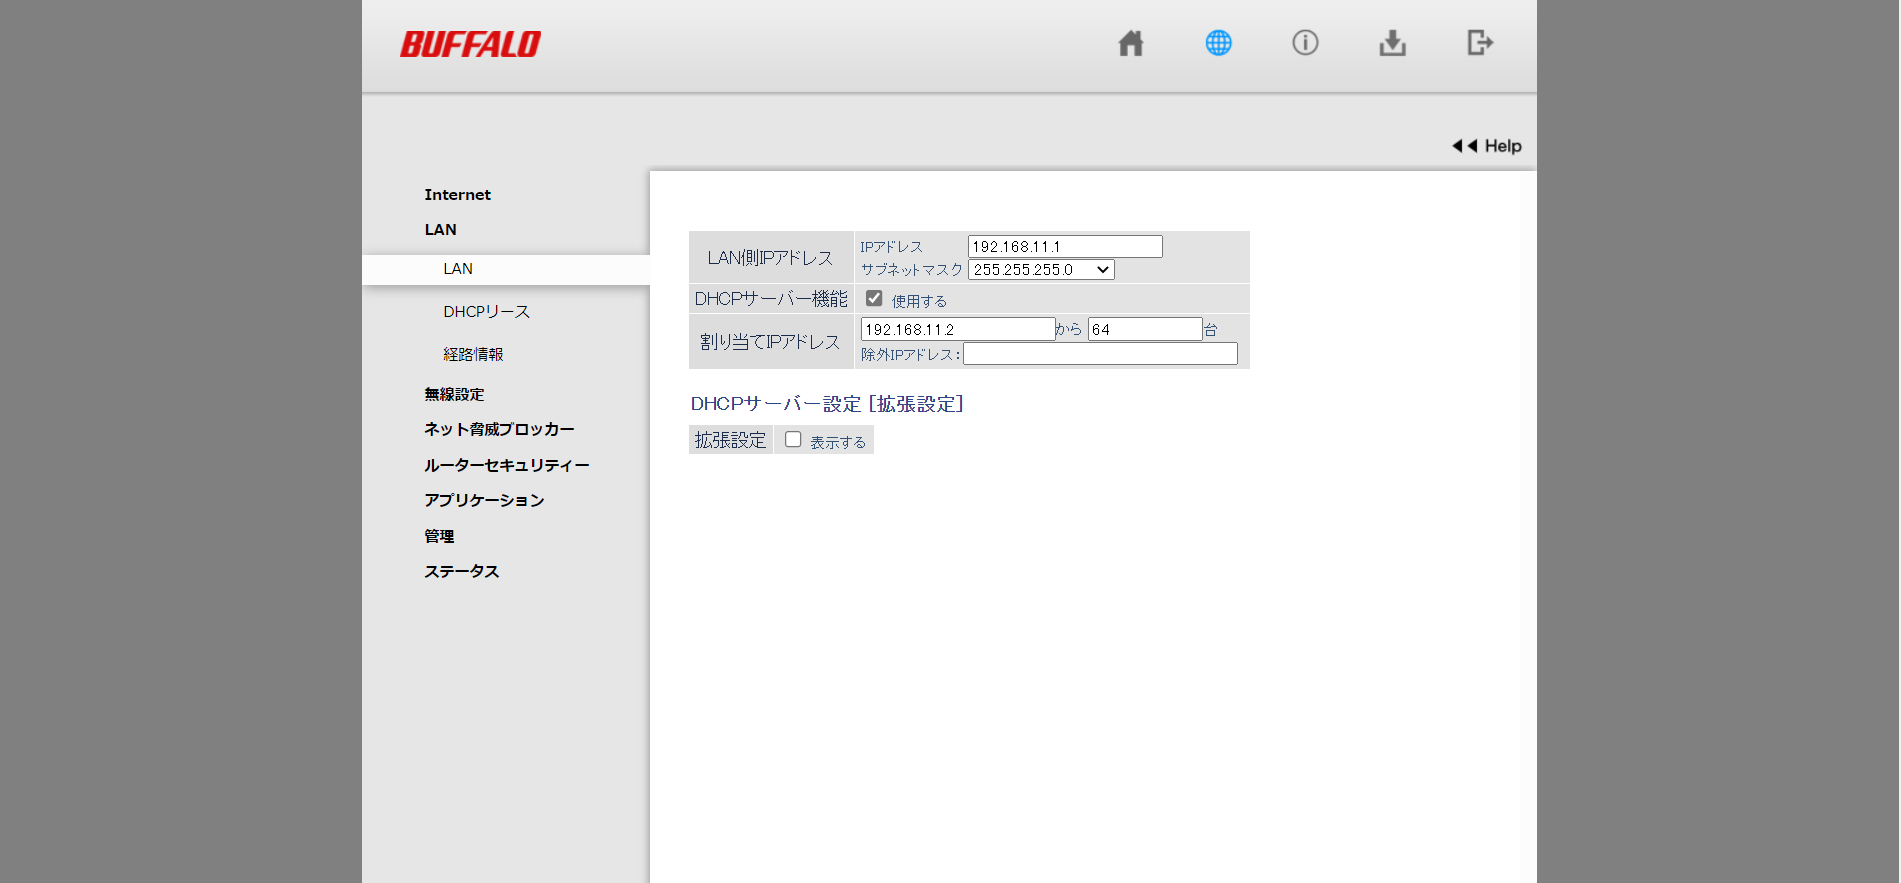Open the 経路情報 page
1901x883 pixels.
point(473,355)
